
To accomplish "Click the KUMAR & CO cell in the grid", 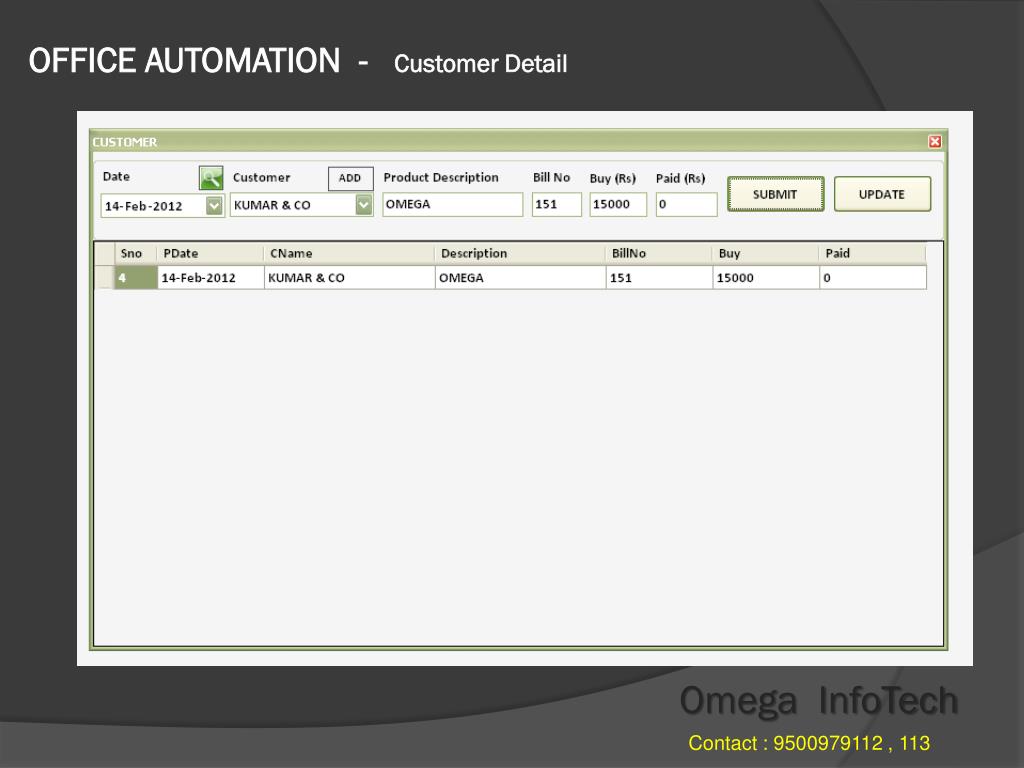I will tap(350, 278).
